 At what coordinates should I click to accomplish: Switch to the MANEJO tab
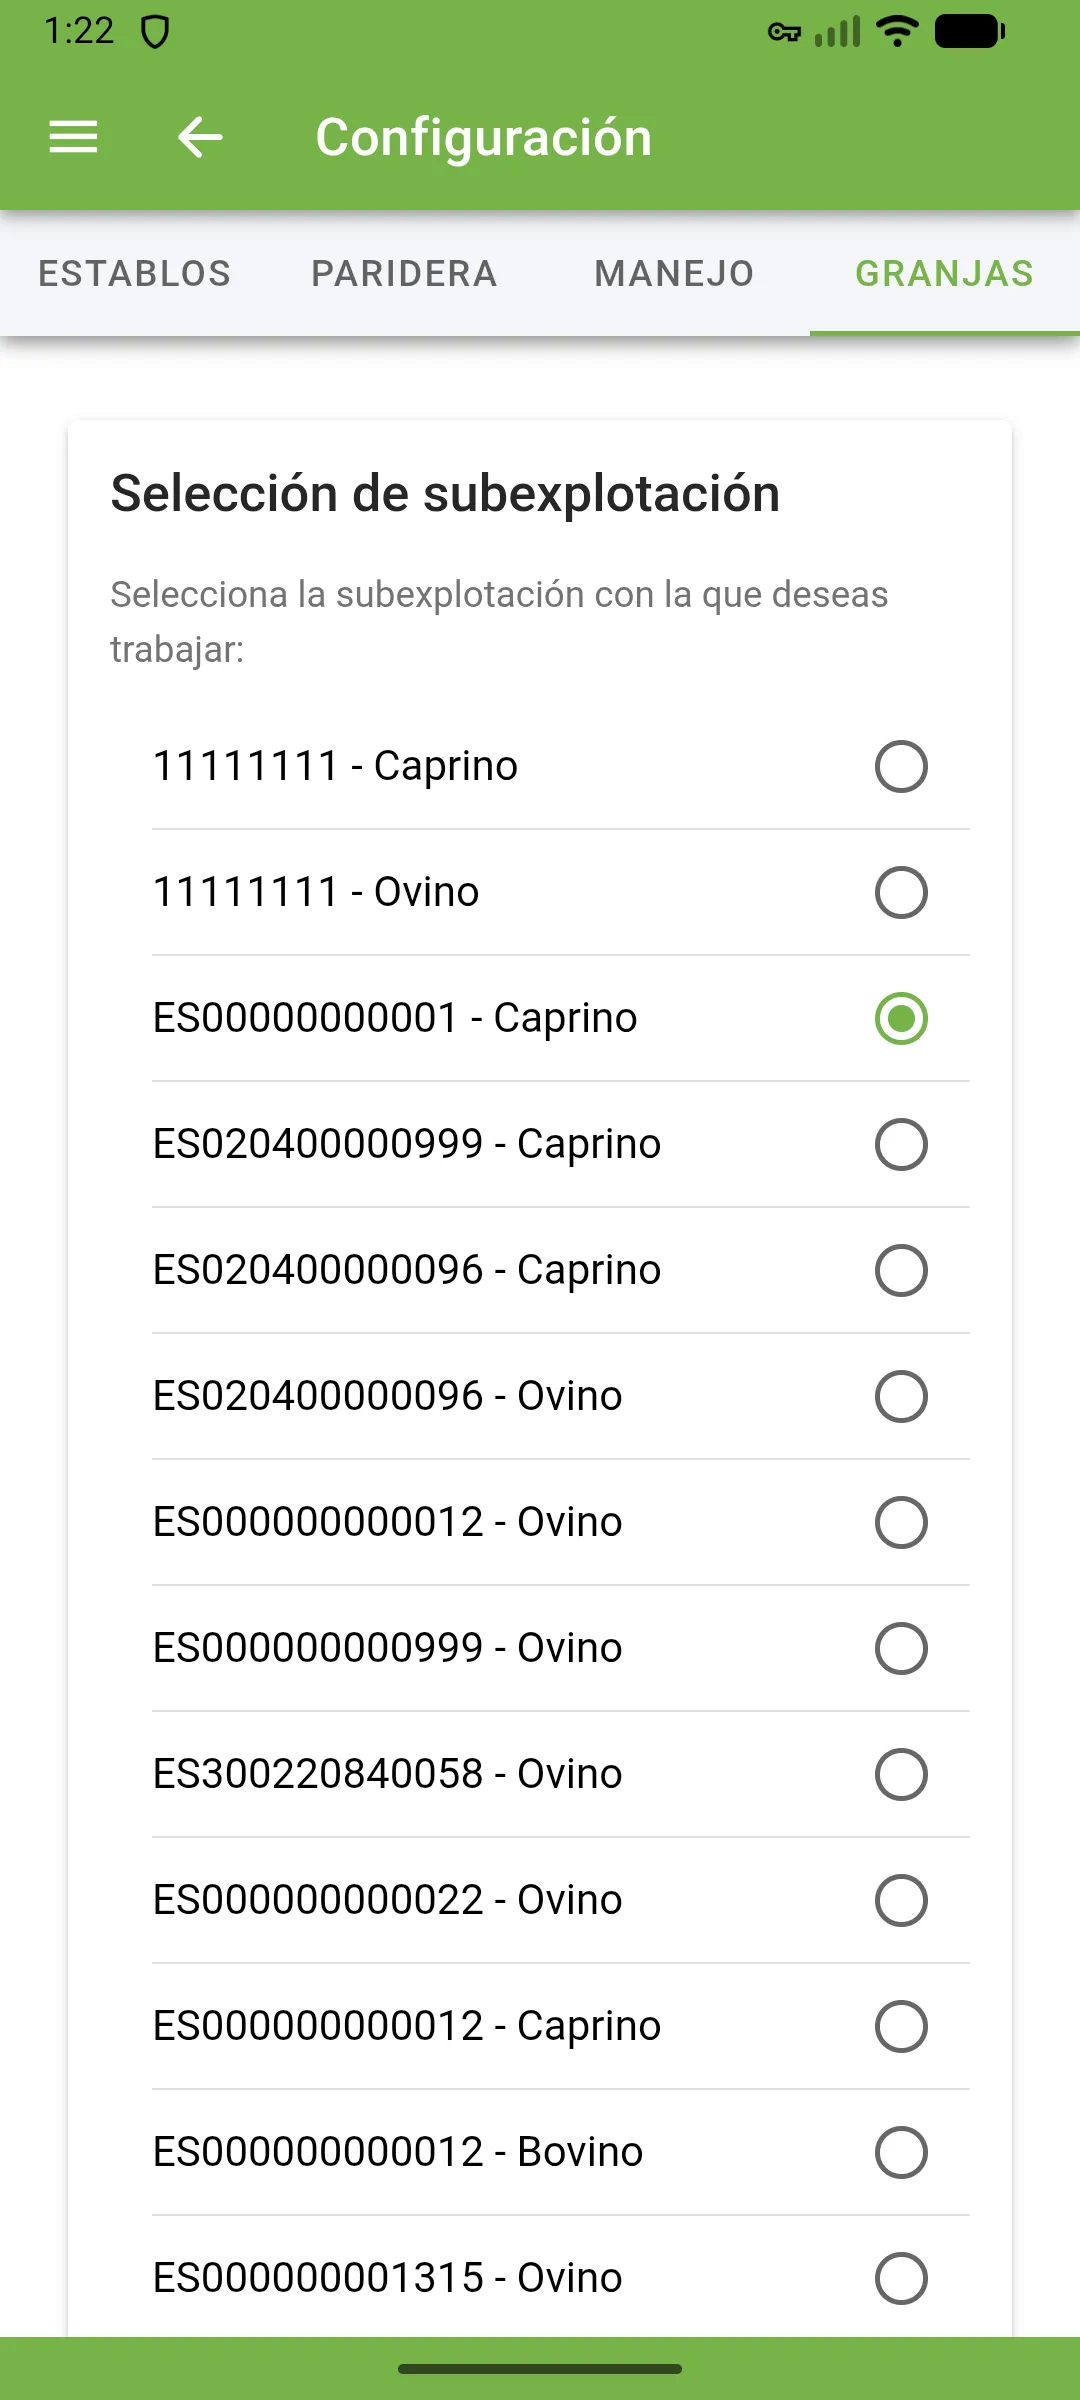pos(673,273)
